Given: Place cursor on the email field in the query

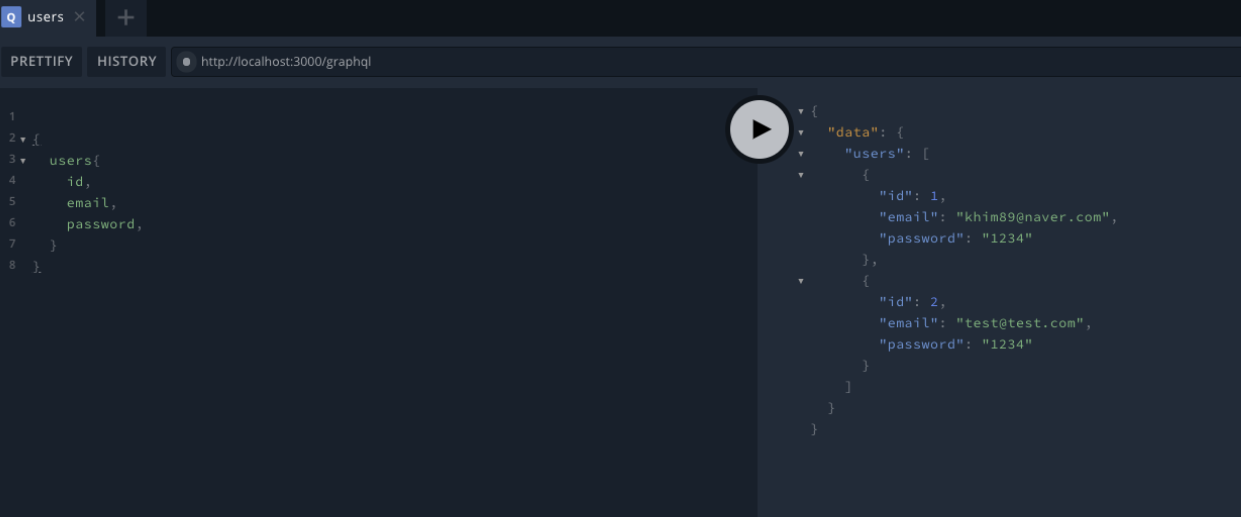Looking at the screenshot, I should 88,203.
